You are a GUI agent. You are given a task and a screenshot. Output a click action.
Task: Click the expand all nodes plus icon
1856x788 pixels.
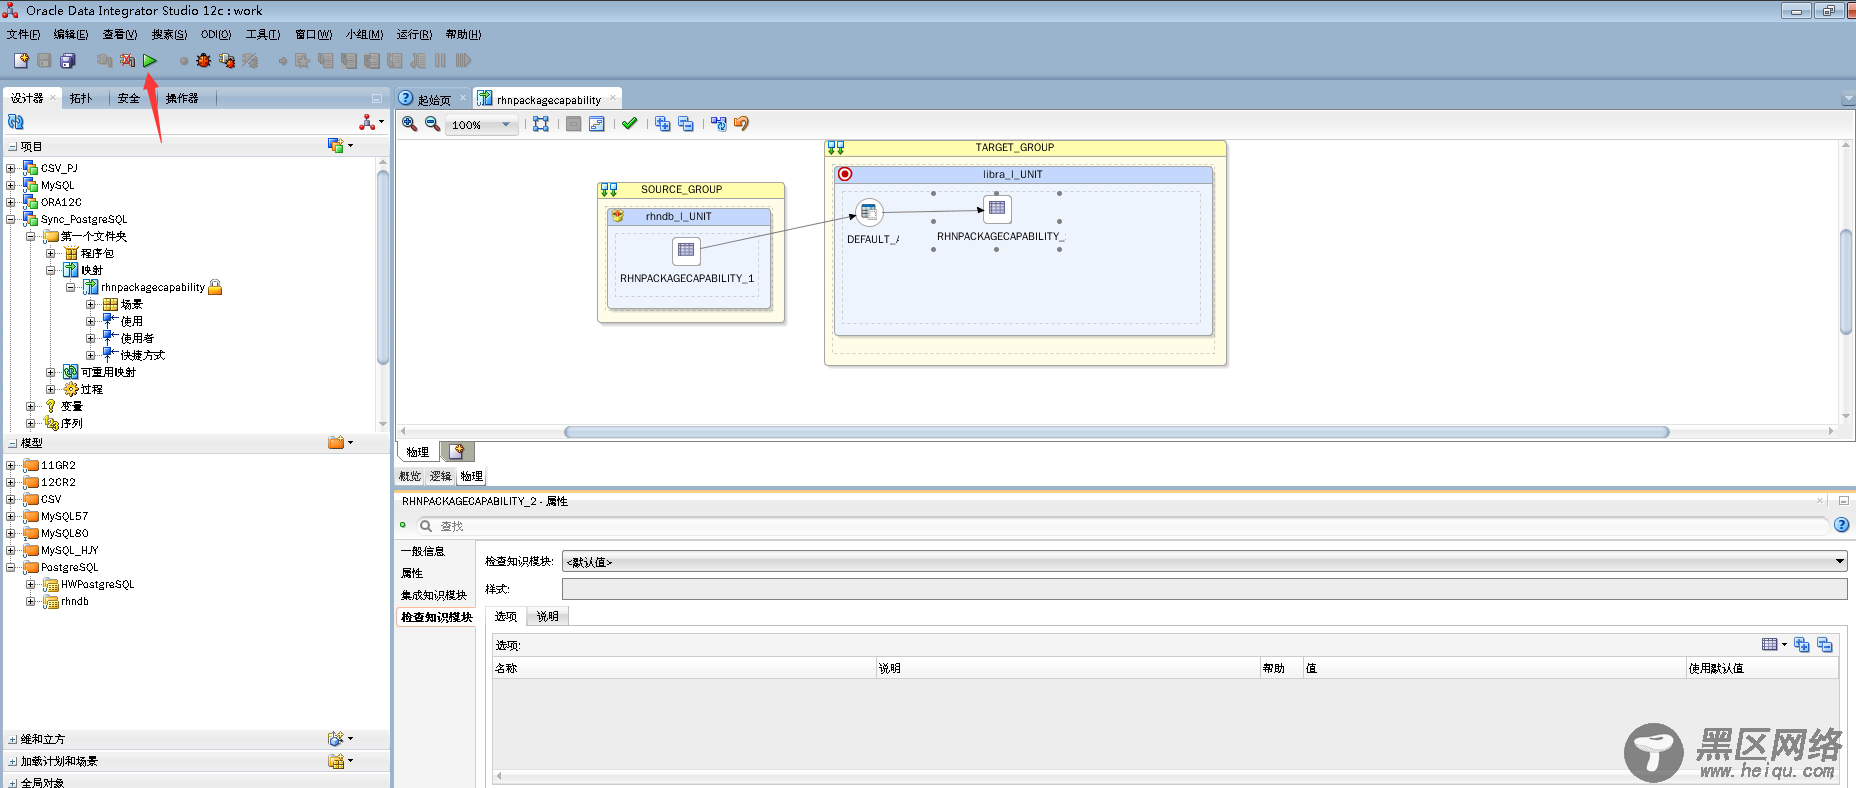(662, 124)
